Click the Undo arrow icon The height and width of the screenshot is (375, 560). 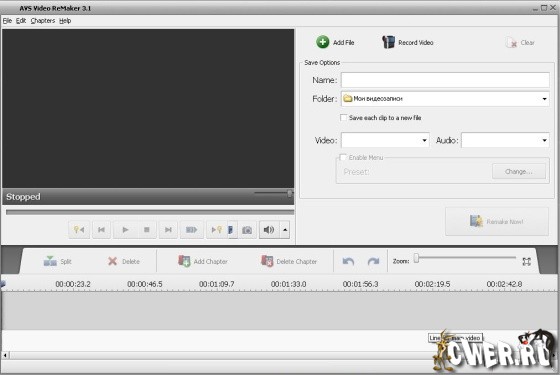(x=348, y=261)
